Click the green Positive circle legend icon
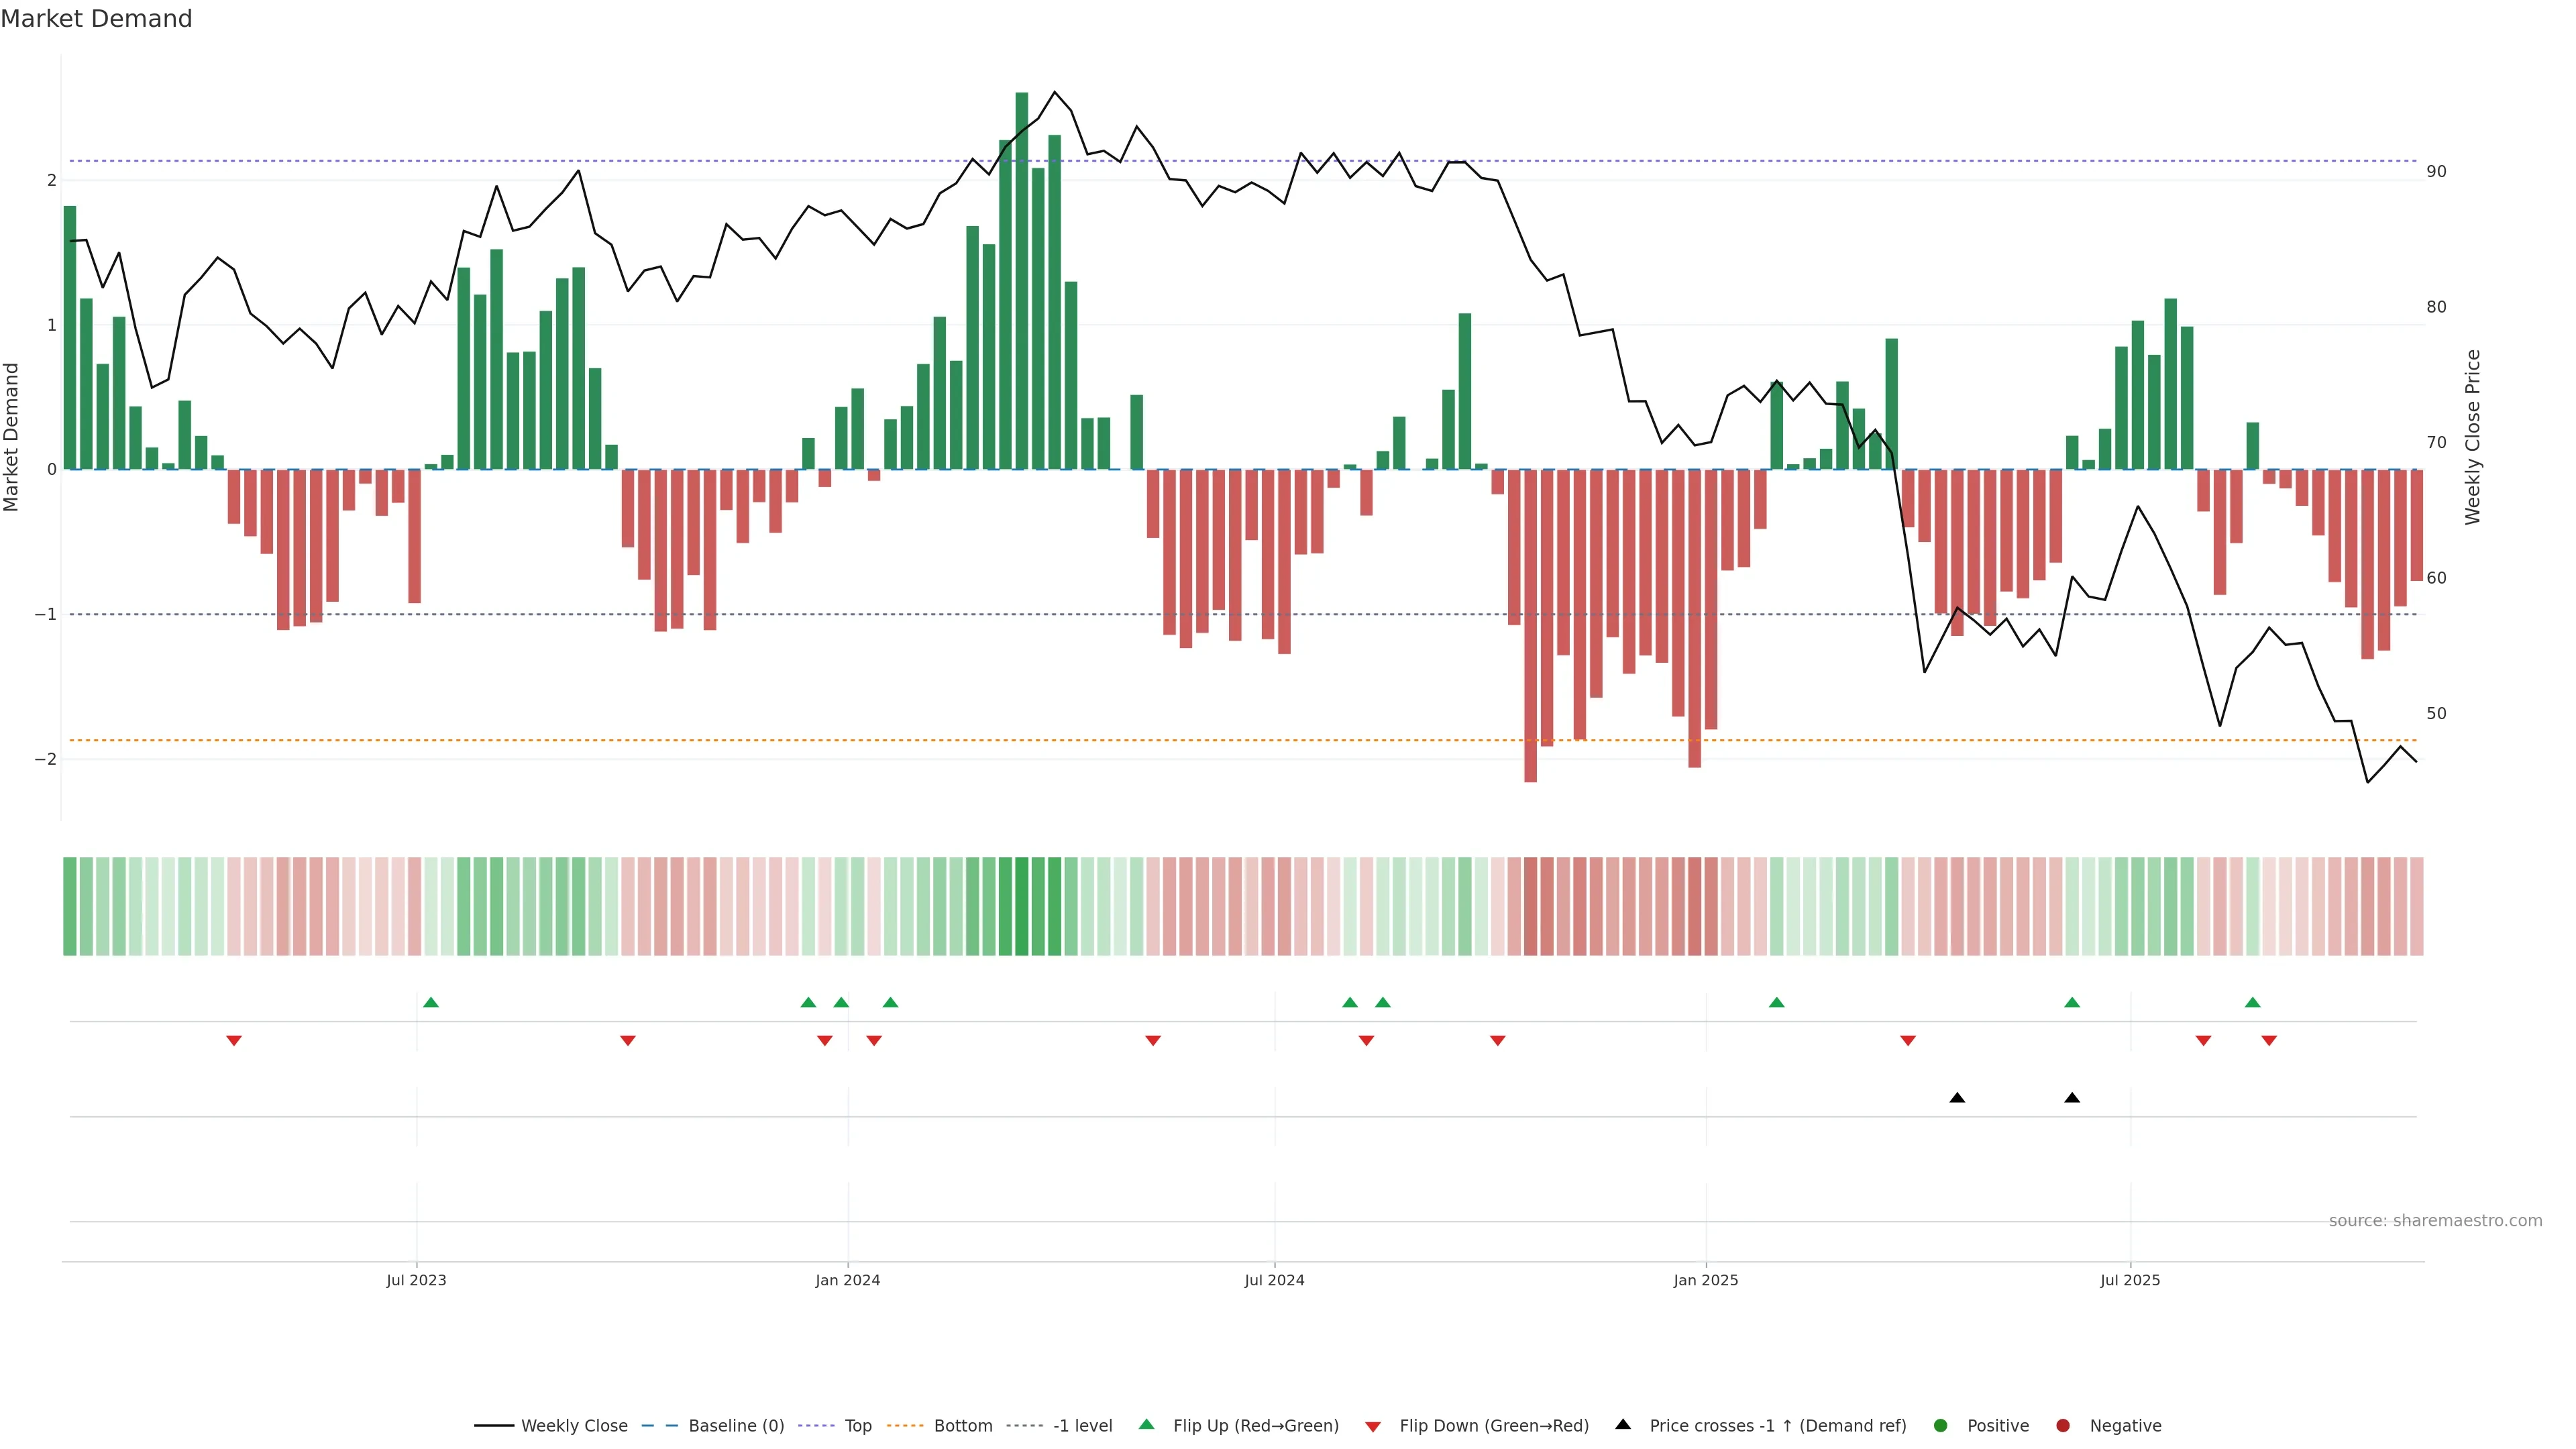The height and width of the screenshot is (1449, 2576). 1941,1425
